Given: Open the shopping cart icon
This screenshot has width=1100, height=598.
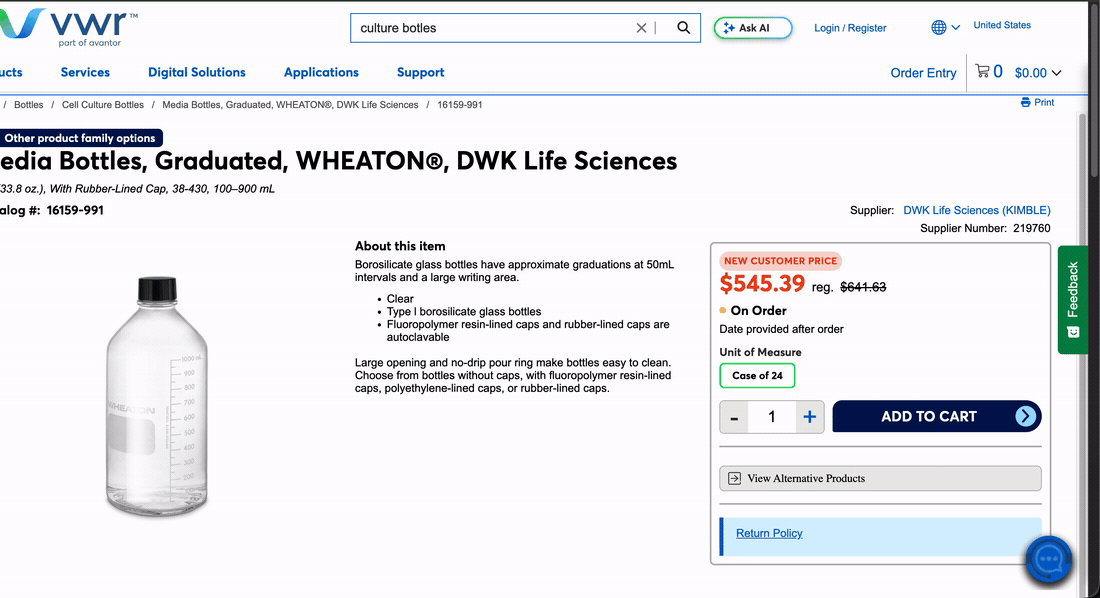Looking at the screenshot, I should [982, 71].
